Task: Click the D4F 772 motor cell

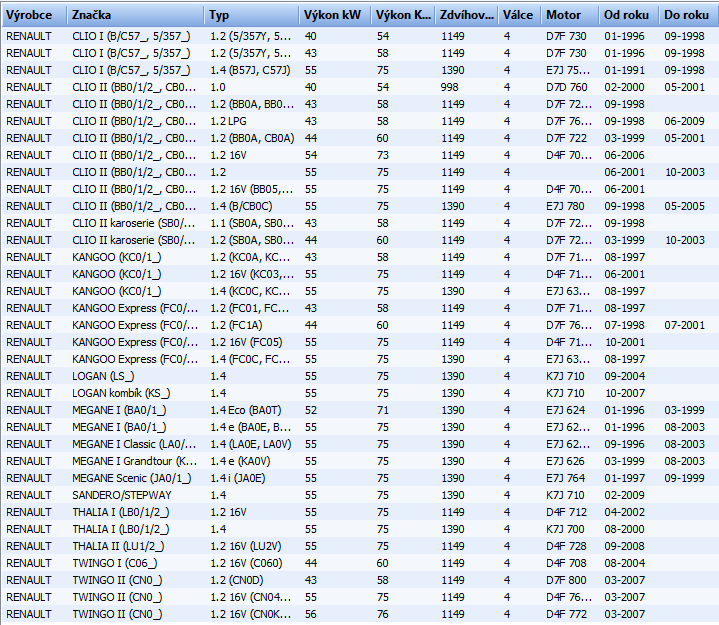Action: pyautogui.click(x=566, y=613)
